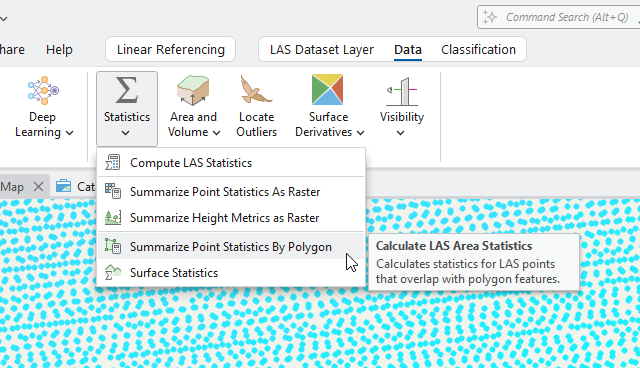This screenshot has height=368, width=640.
Task: Select Summarize Point Statistics By Polygon
Action: (231, 246)
